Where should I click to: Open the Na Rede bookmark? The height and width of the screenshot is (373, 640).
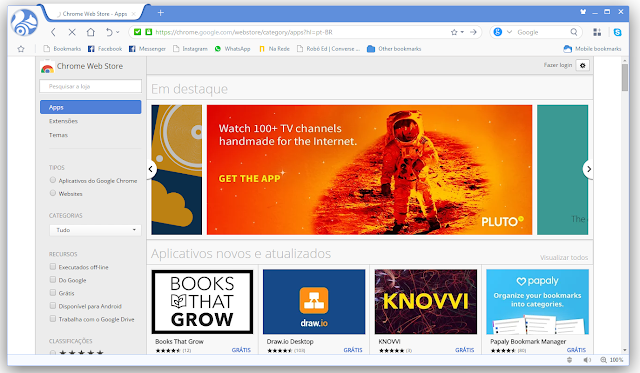(x=274, y=49)
